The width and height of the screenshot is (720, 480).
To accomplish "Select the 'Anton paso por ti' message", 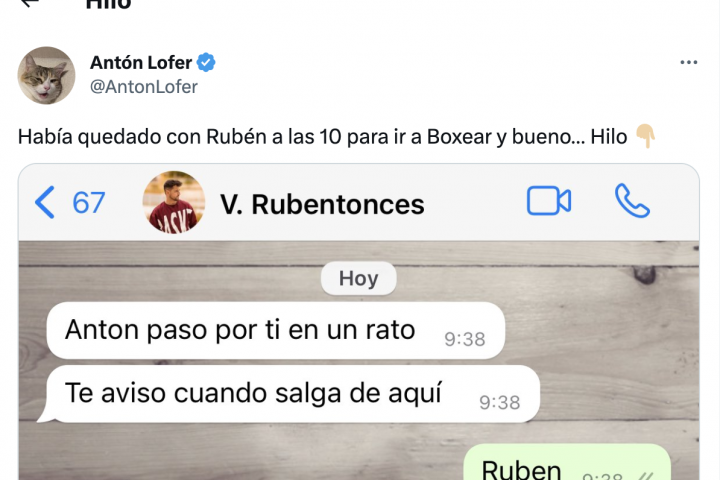I will [x=276, y=331].
